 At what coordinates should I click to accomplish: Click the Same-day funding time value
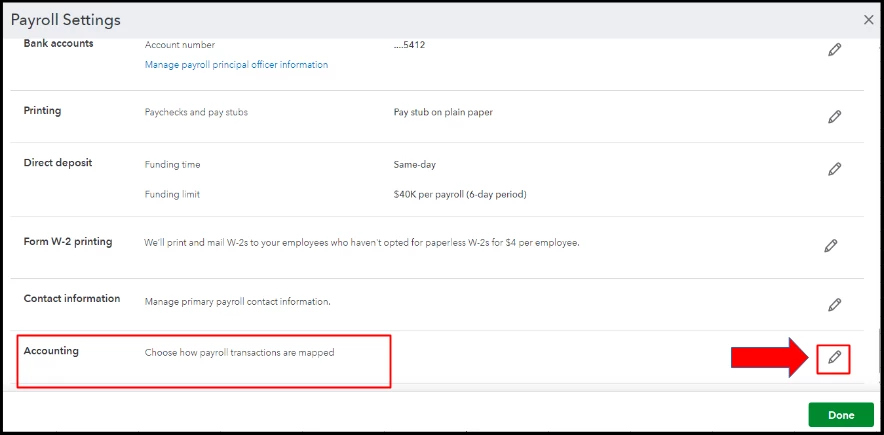point(414,165)
